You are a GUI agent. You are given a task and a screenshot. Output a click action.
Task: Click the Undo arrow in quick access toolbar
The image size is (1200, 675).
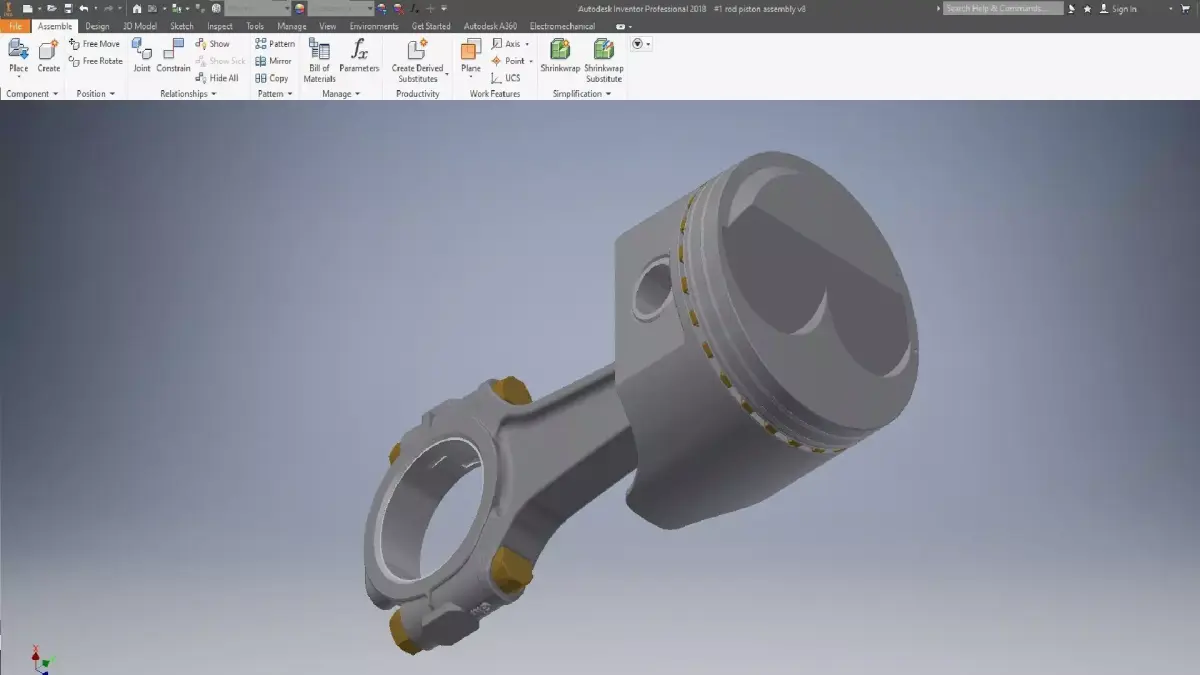tap(84, 9)
